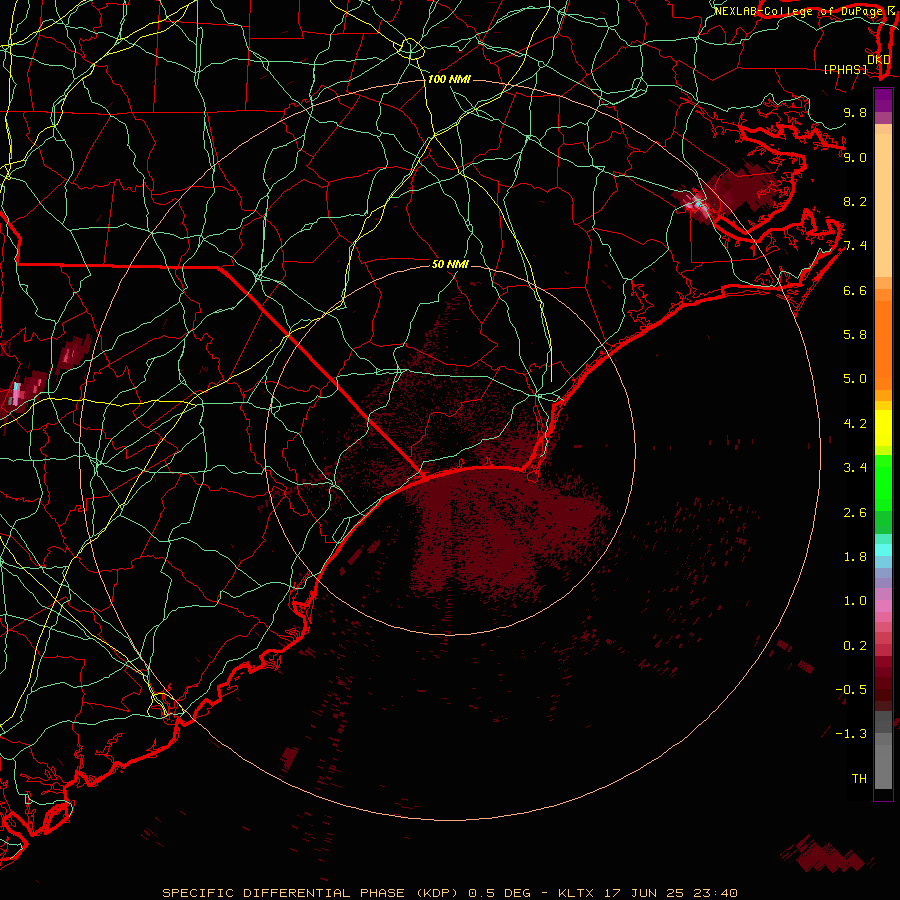Viewport: 900px width, 900px height.
Task: Click the 7.4 value on the color scale
Action: [x=855, y=246]
